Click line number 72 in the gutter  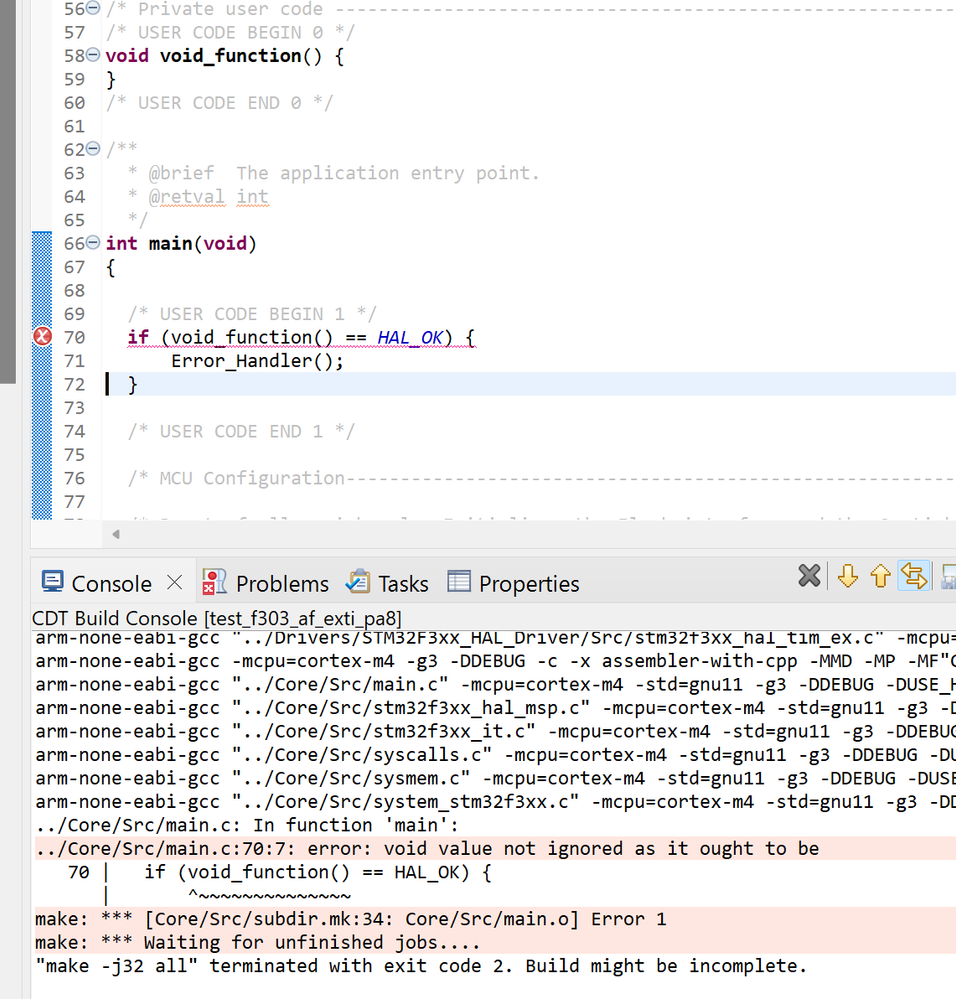click(75, 384)
